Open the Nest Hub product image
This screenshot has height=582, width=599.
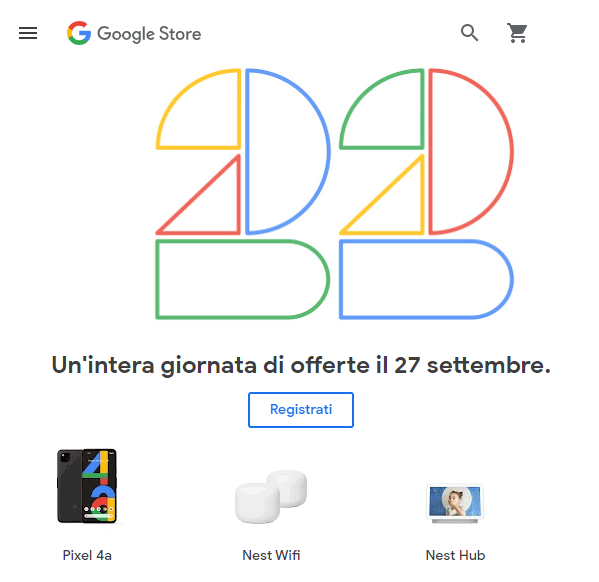click(x=455, y=503)
